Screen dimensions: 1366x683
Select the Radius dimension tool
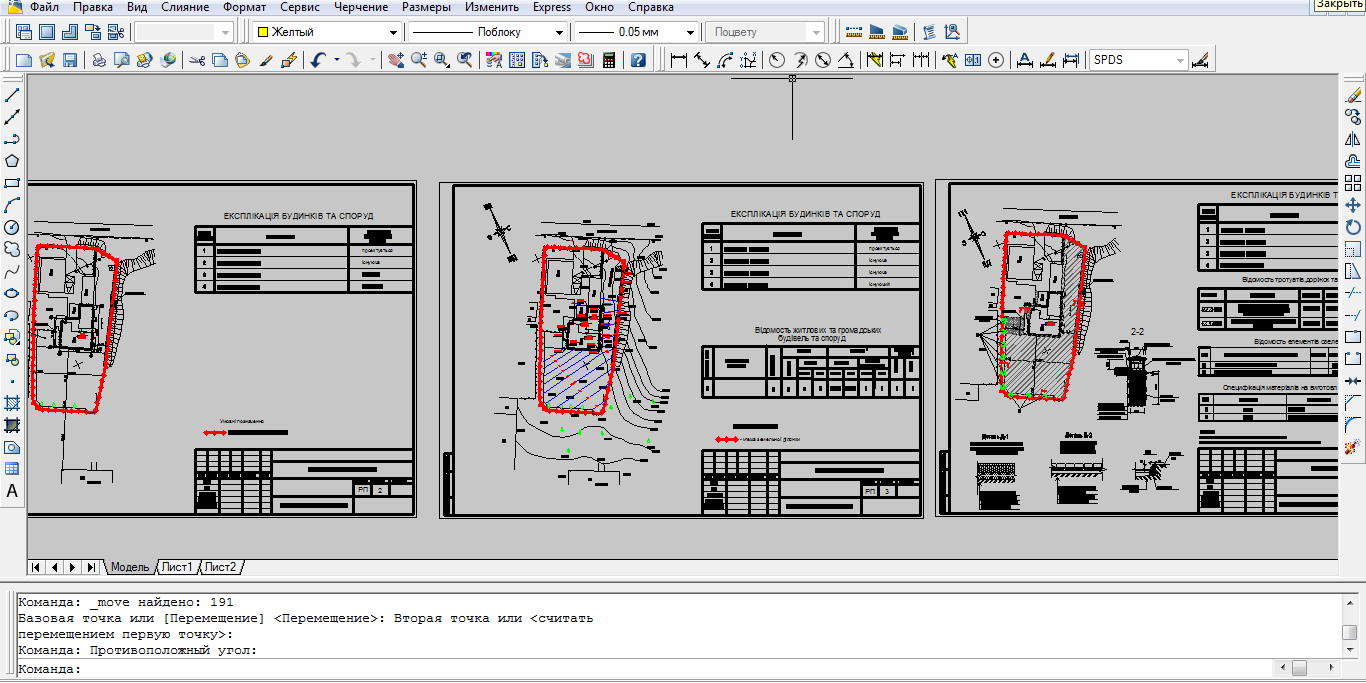[x=776, y=60]
